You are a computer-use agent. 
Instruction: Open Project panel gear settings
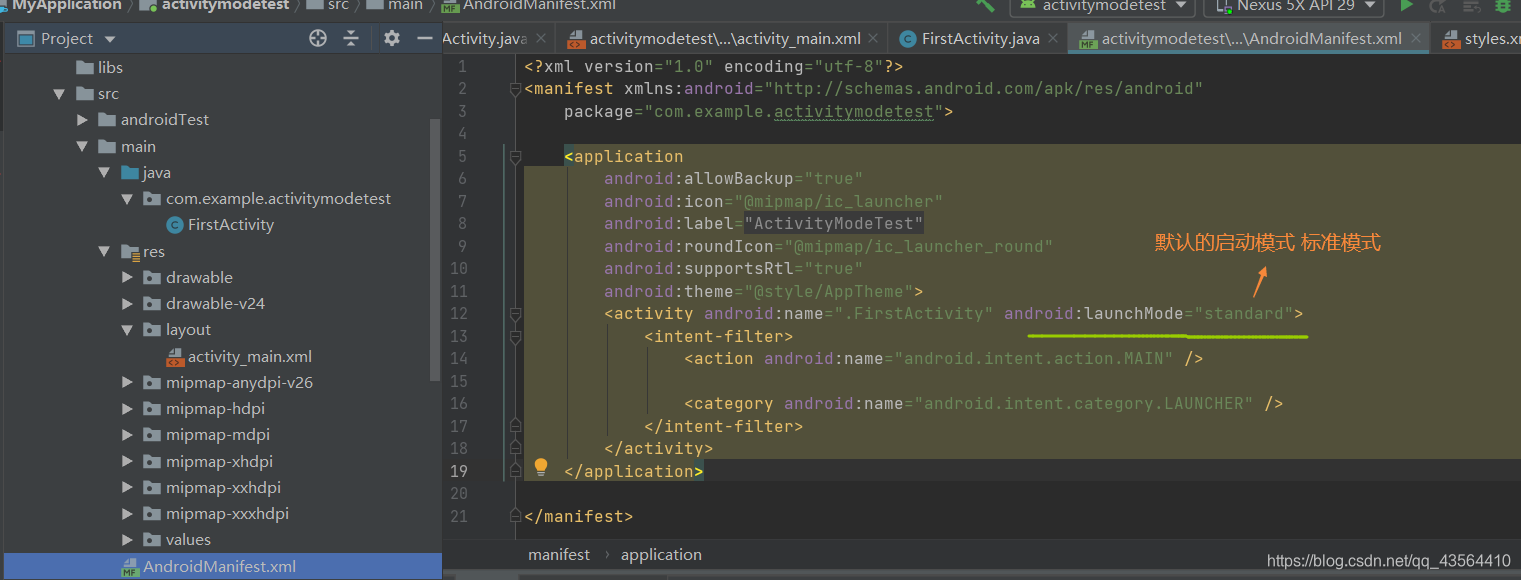392,38
